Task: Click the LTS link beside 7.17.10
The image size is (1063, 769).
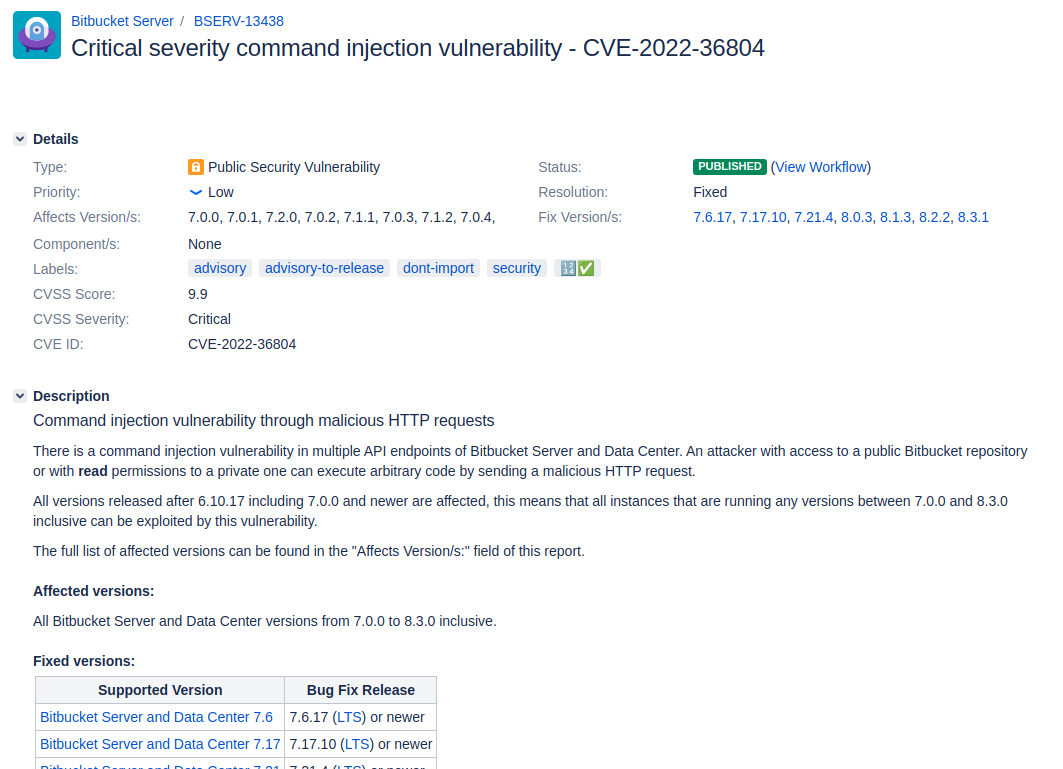Action: click(x=358, y=744)
